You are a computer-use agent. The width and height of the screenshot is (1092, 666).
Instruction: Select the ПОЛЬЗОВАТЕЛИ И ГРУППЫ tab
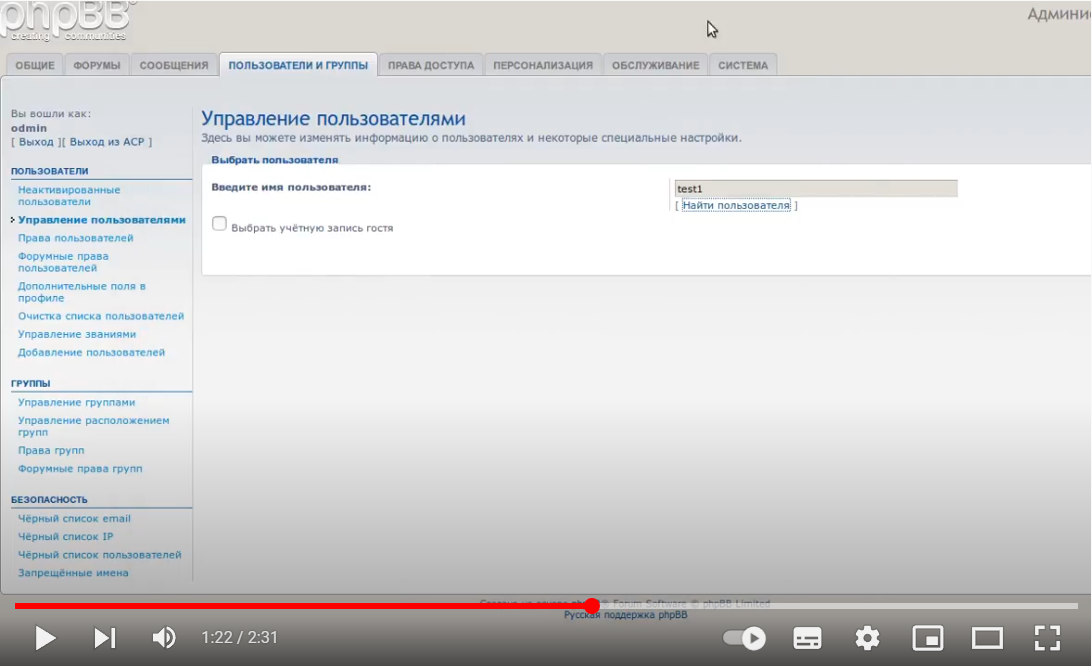coord(298,65)
